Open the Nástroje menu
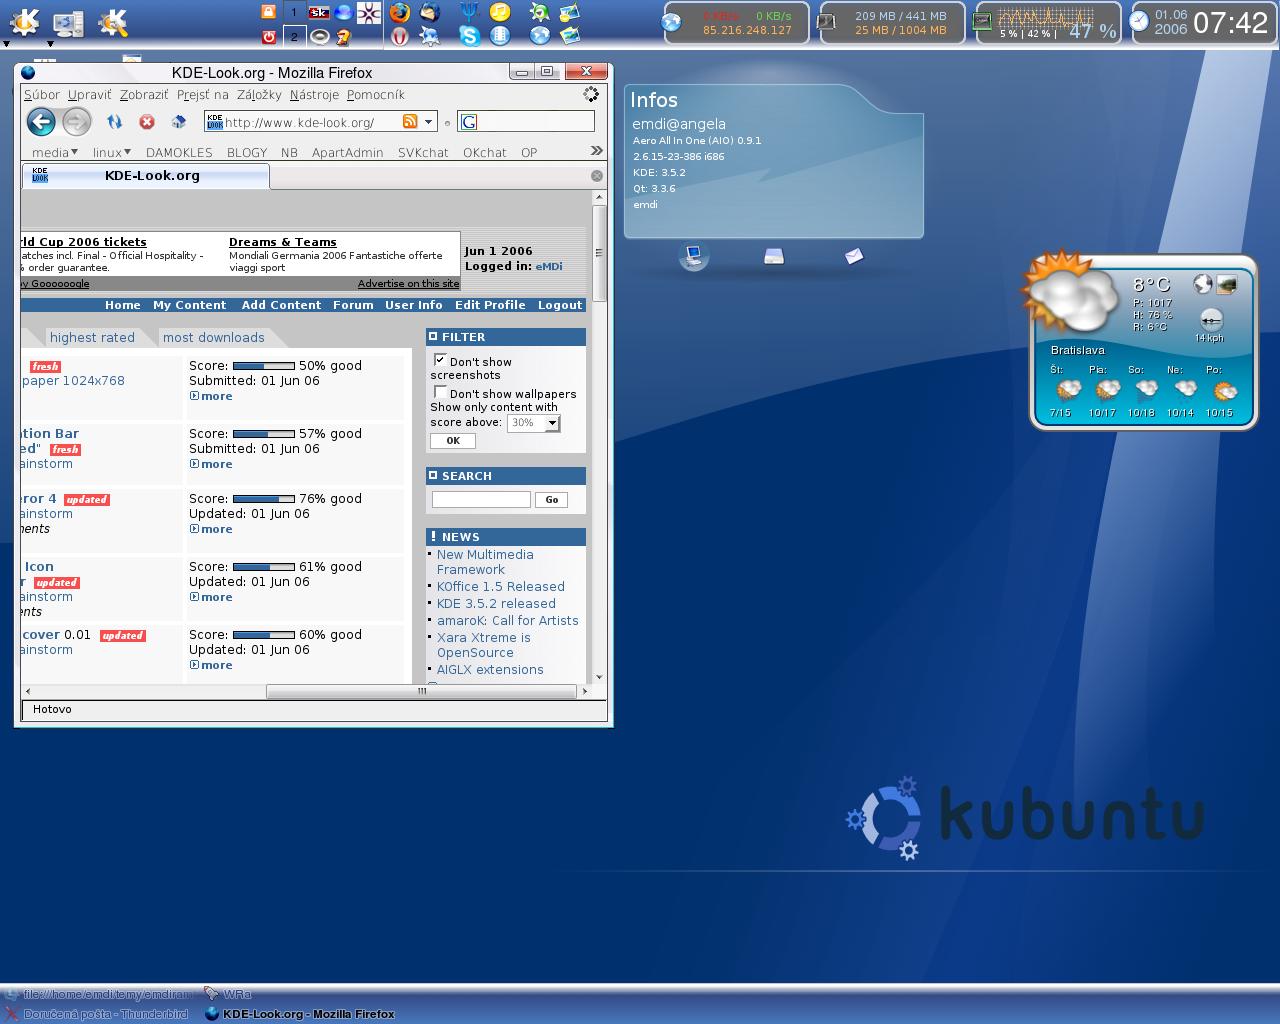1280x1024 pixels. point(314,95)
